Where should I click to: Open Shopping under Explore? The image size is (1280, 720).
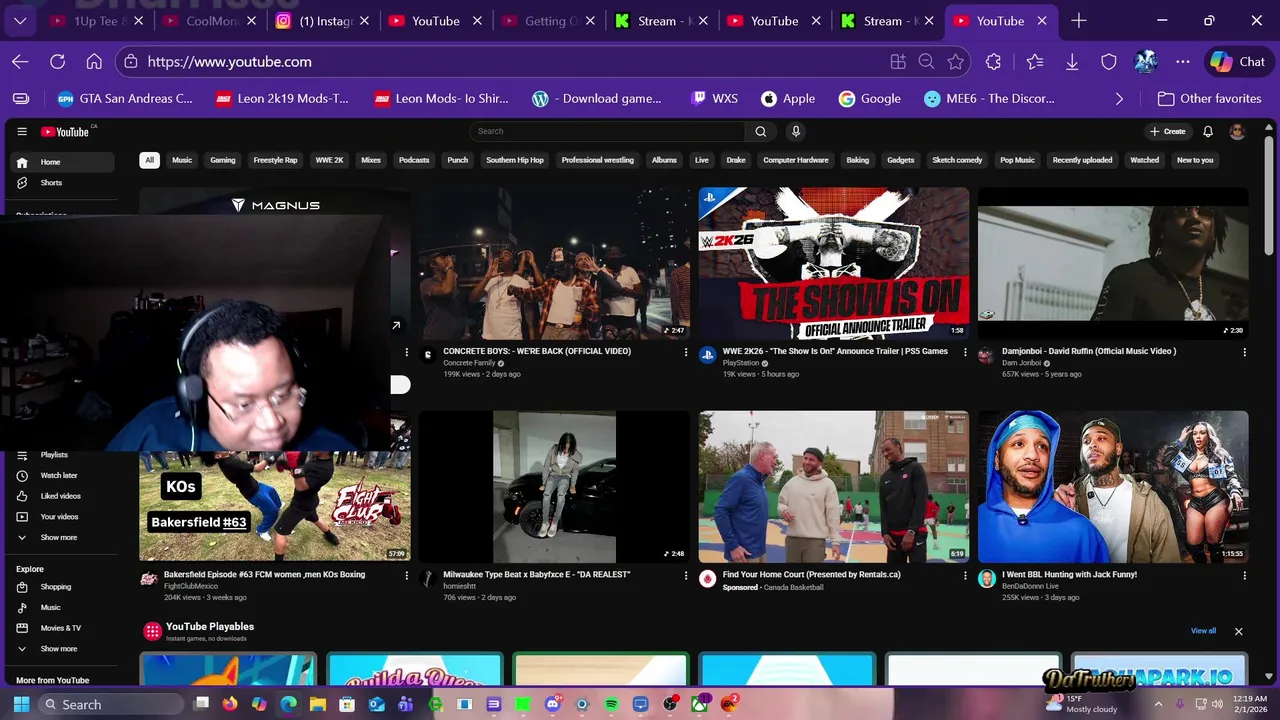[x=55, y=587]
